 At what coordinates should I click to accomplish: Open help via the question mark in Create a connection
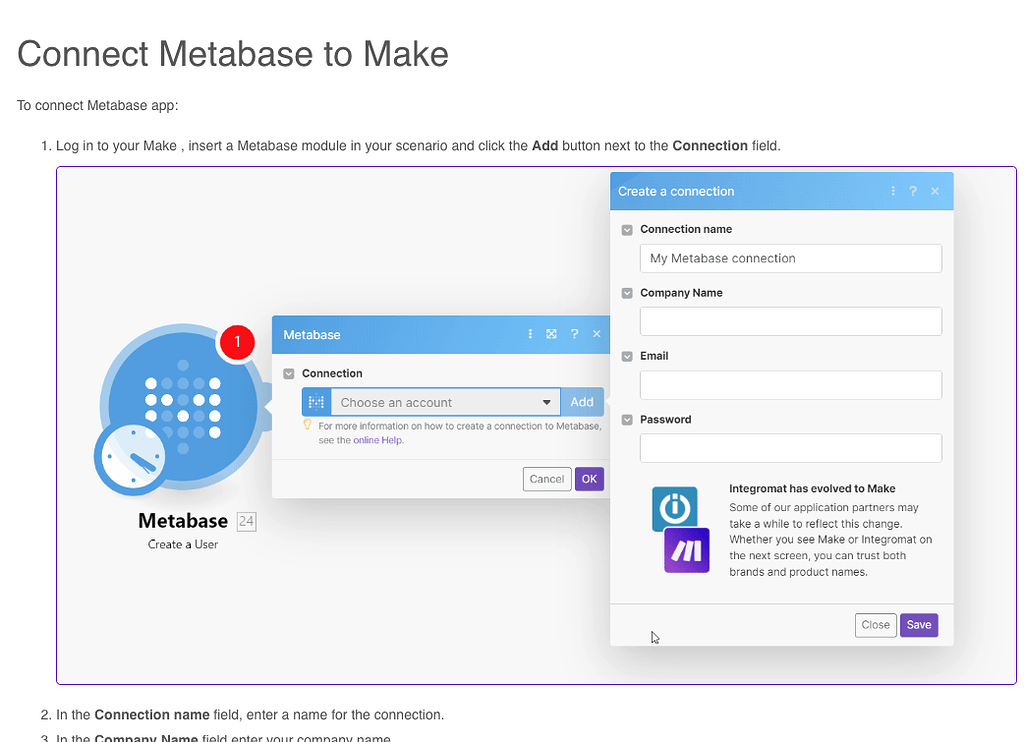coord(913,190)
